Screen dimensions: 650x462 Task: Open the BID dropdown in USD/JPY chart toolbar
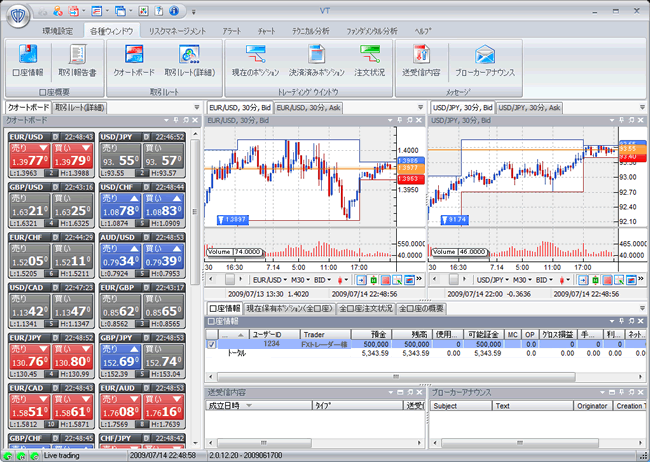[544, 280]
